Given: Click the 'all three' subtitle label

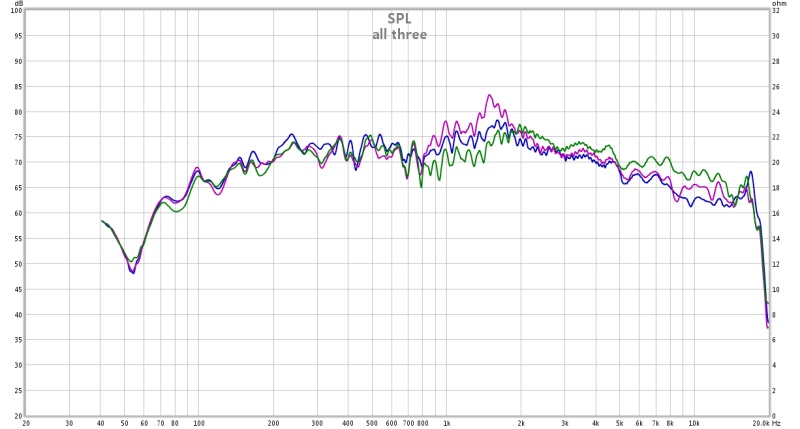Looking at the screenshot, I should (x=400, y=34).
